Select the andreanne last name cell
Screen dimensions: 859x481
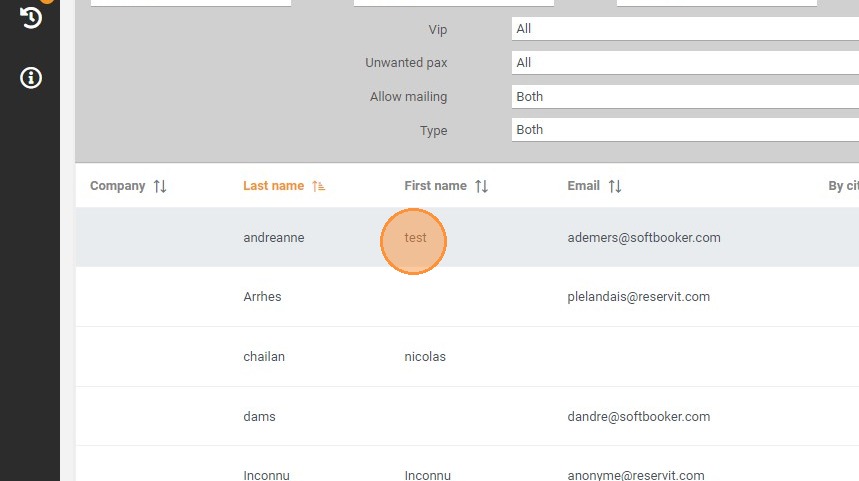coord(274,237)
